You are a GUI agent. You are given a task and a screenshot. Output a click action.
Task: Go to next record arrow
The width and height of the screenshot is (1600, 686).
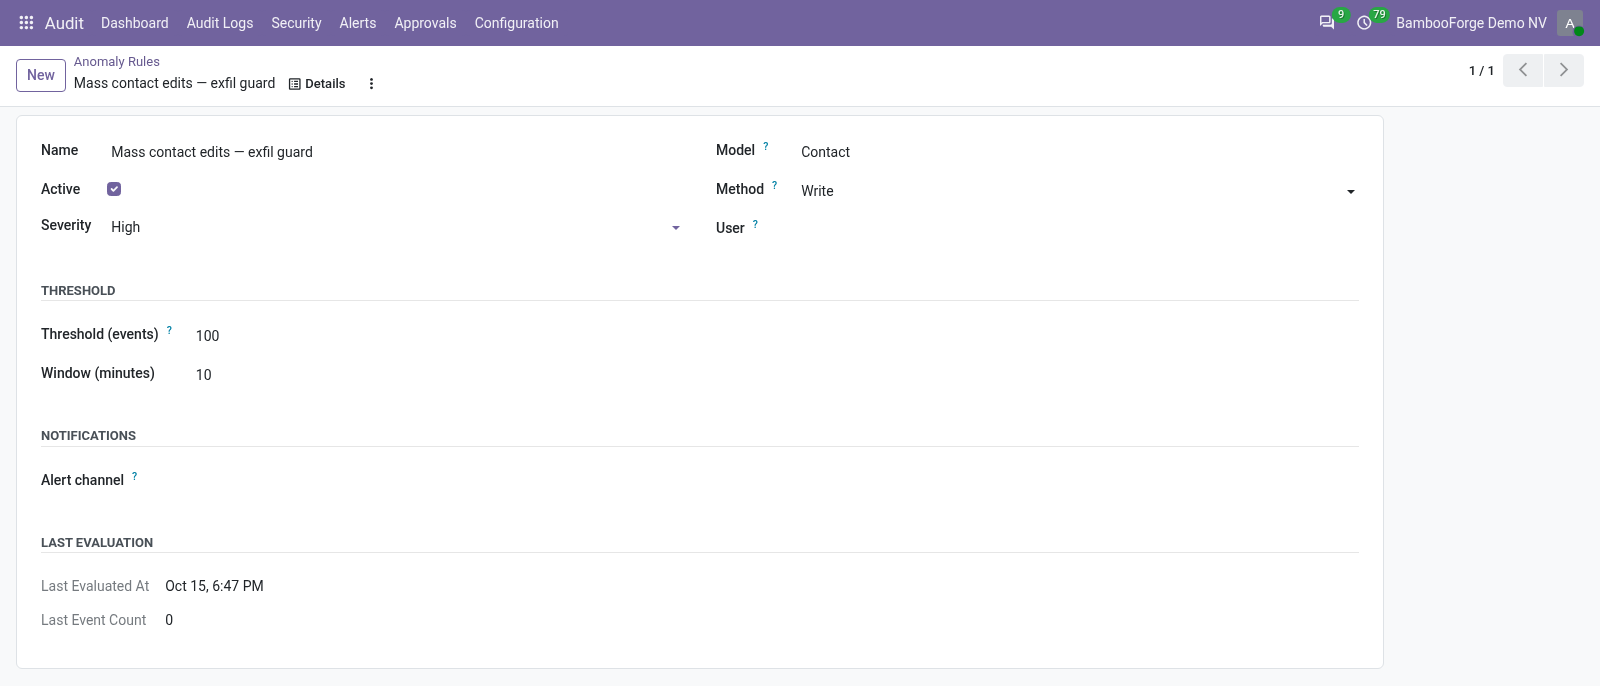(x=1564, y=70)
